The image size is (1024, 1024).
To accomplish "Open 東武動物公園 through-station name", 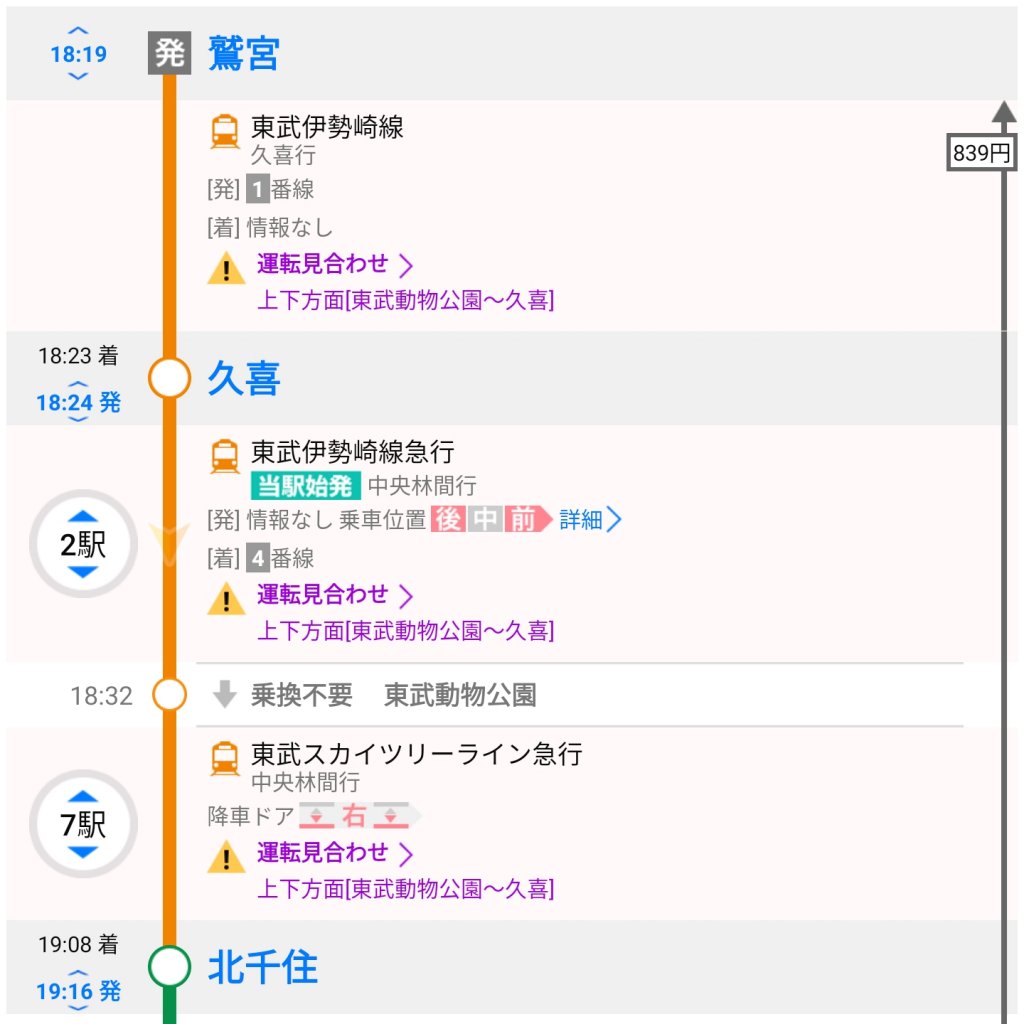I will [460, 695].
